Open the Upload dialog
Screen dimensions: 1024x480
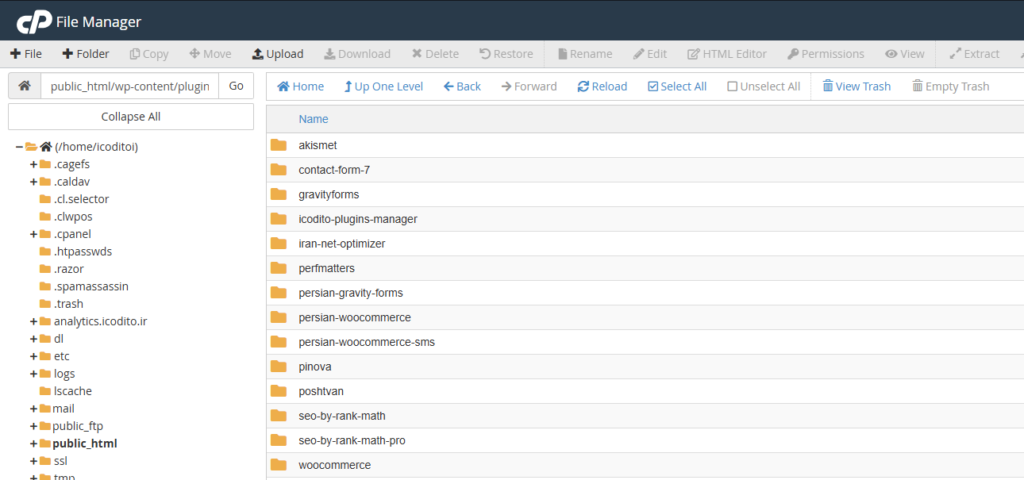coord(278,54)
